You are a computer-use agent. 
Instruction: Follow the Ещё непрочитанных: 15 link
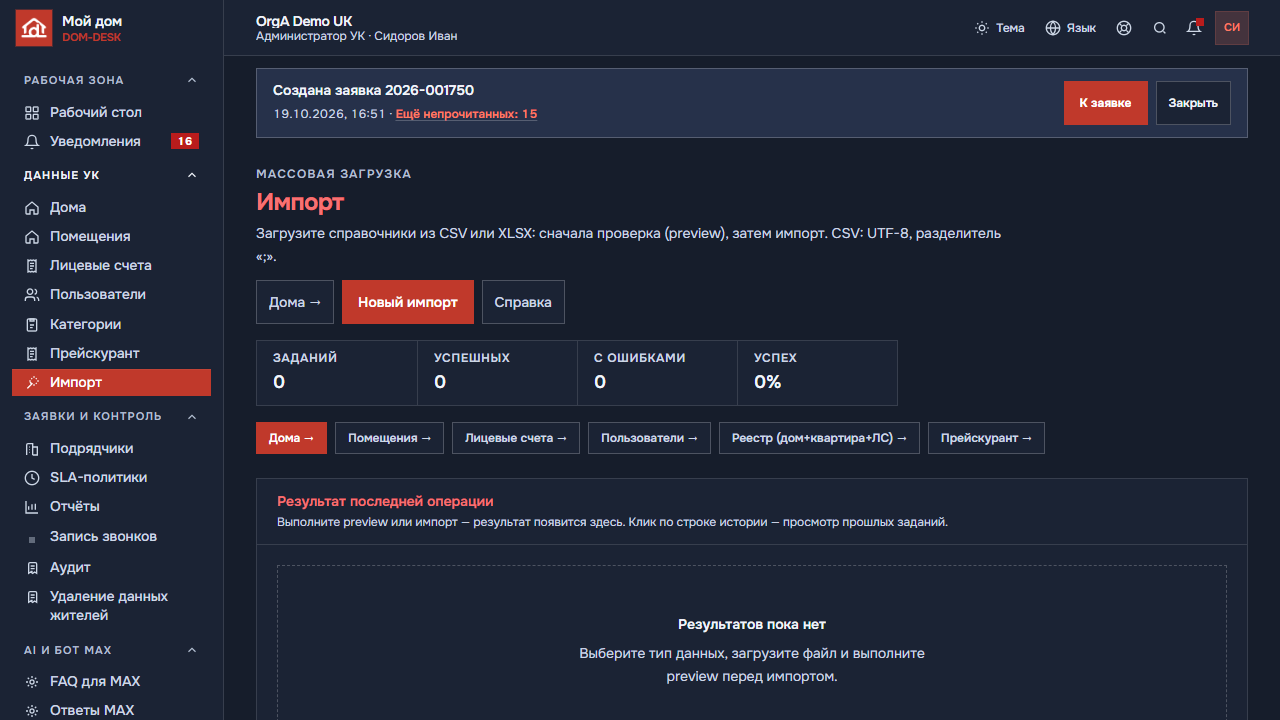coord(467,114)
